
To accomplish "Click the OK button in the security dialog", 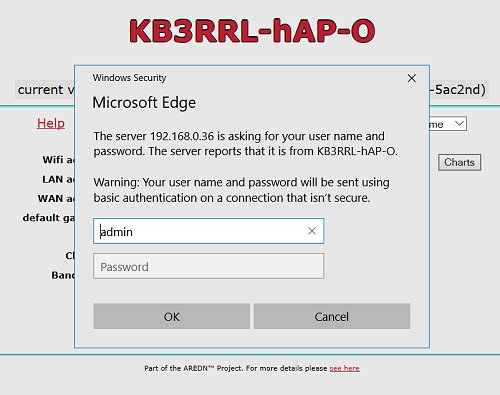I will (171, 316).
